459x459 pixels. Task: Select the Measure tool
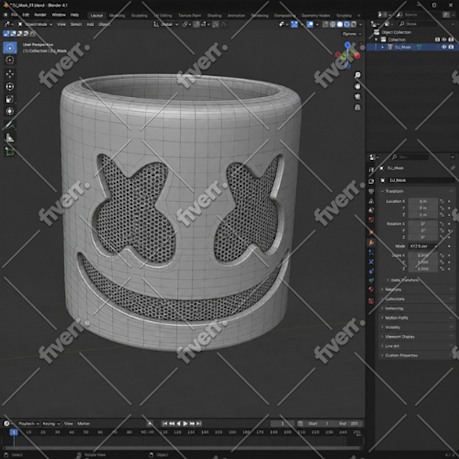point(10,138)
